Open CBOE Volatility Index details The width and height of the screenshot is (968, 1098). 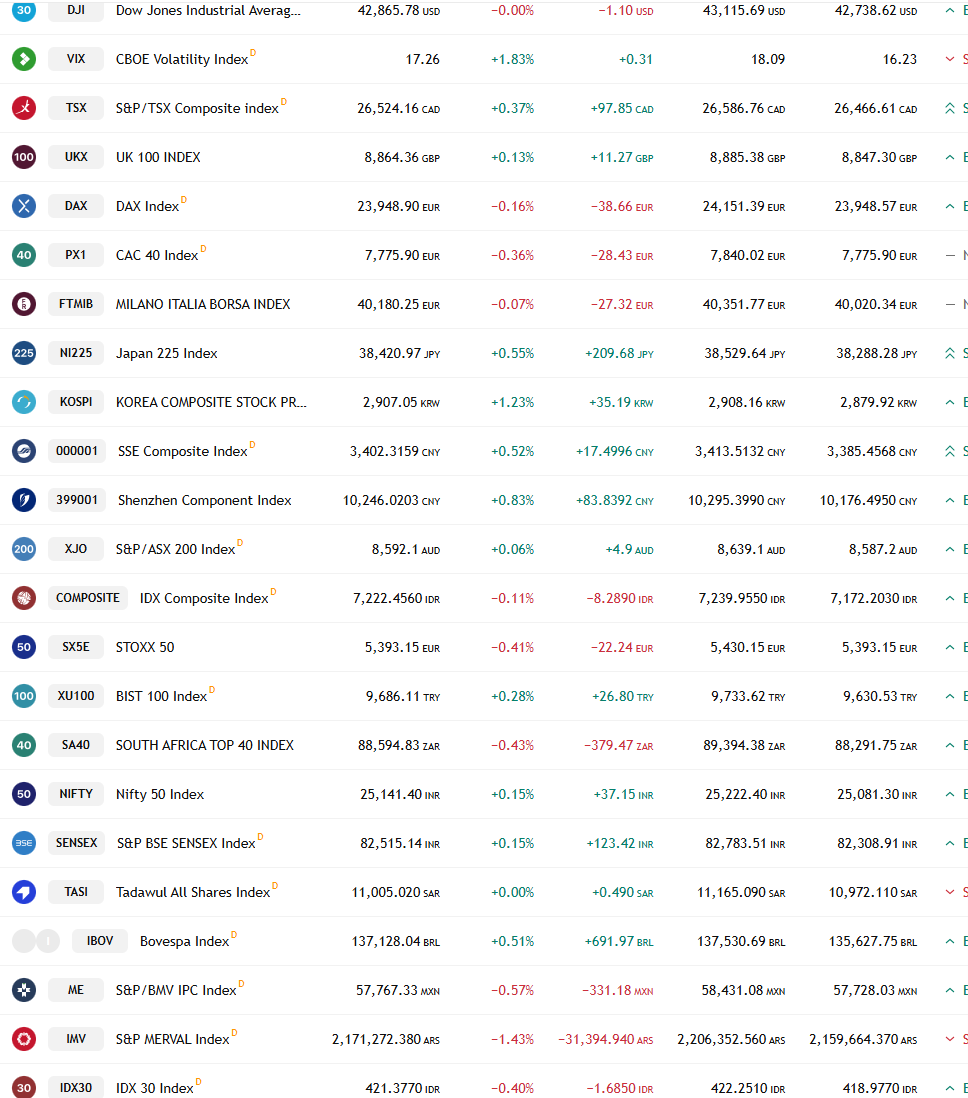[182, 60]
